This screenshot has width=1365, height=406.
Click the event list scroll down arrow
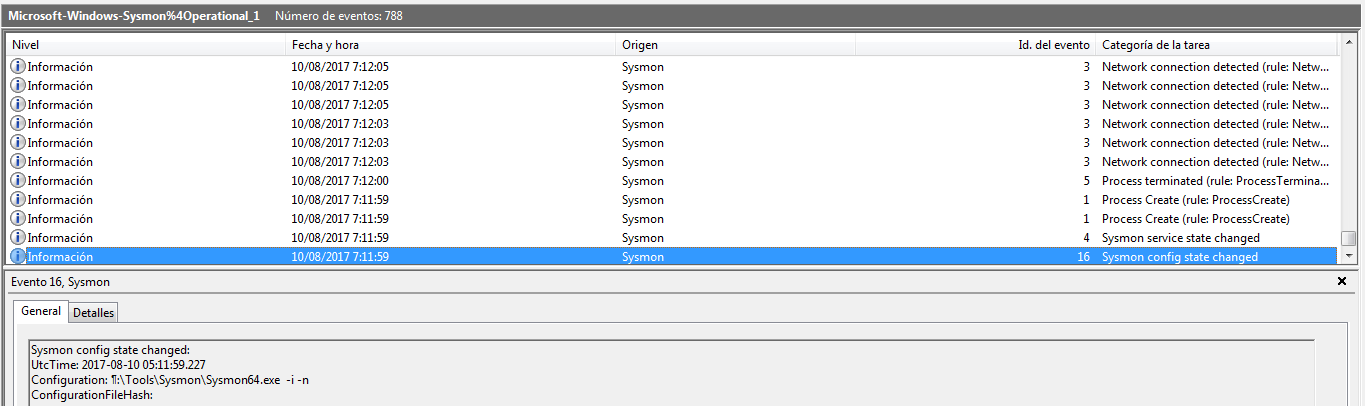click(1349, 256)
